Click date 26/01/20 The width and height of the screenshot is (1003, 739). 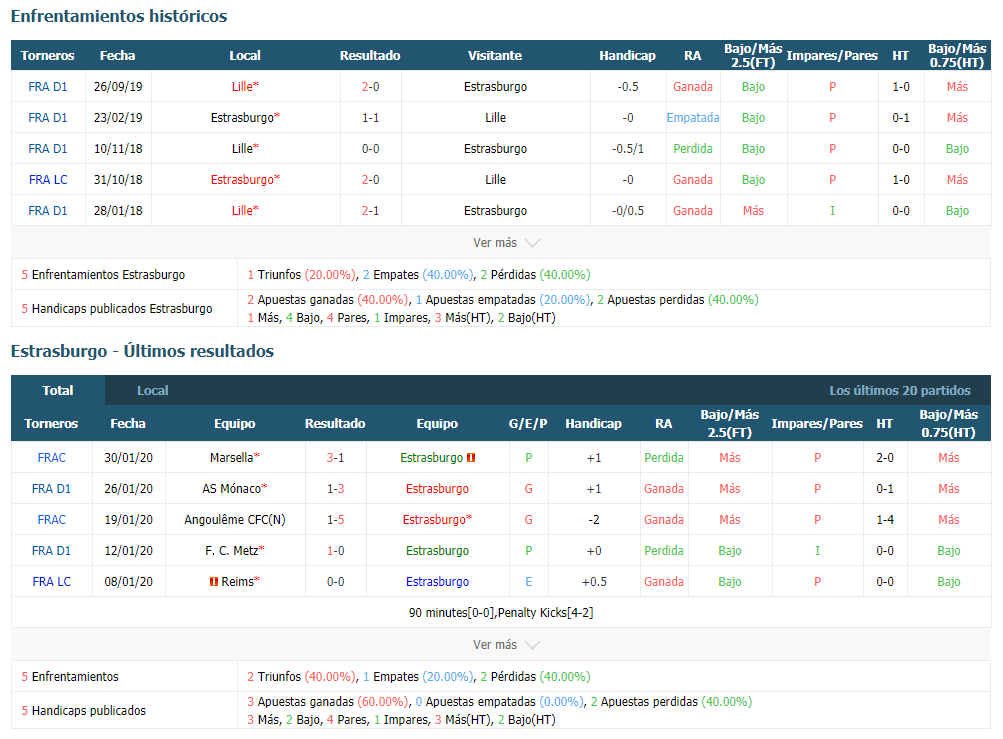(129, 489)
